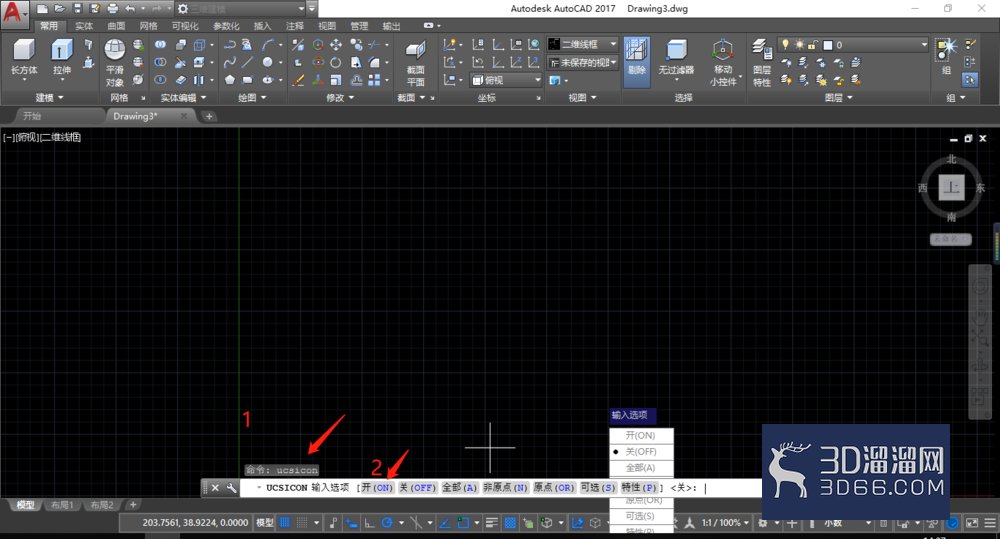Open the Manage (管理) ribbon tab
Viewport: 1000px width, 539px height.
point(359,26)
